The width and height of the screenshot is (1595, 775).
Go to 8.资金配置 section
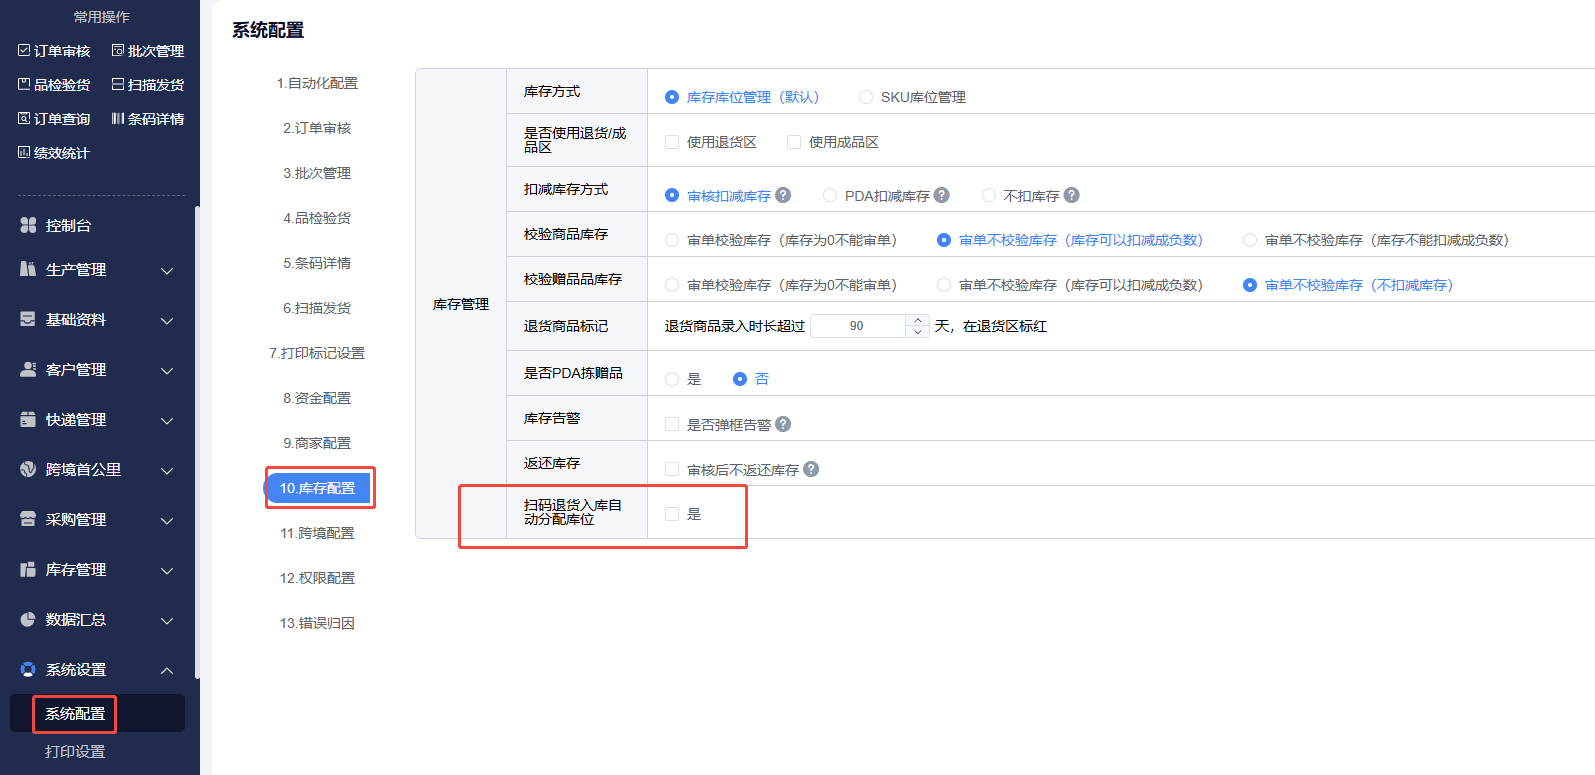317,398
